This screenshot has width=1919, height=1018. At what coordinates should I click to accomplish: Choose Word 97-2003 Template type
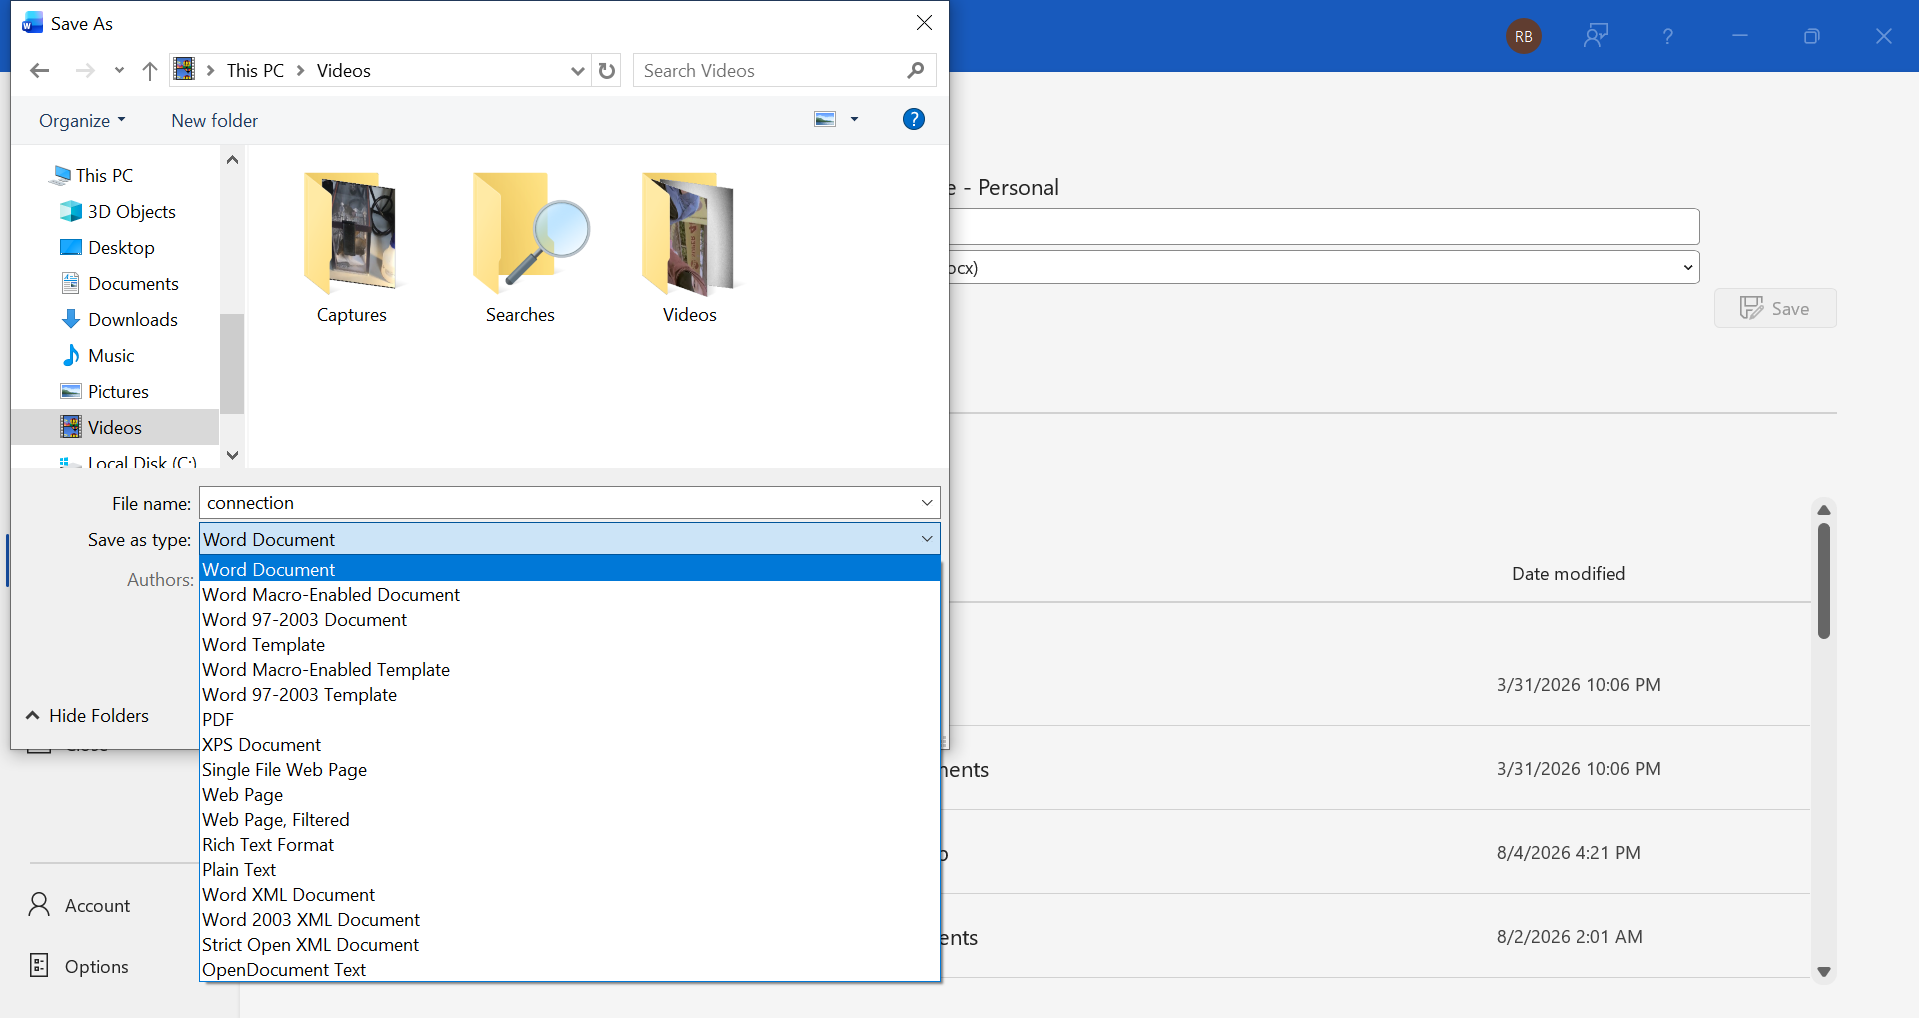point(570,695)
